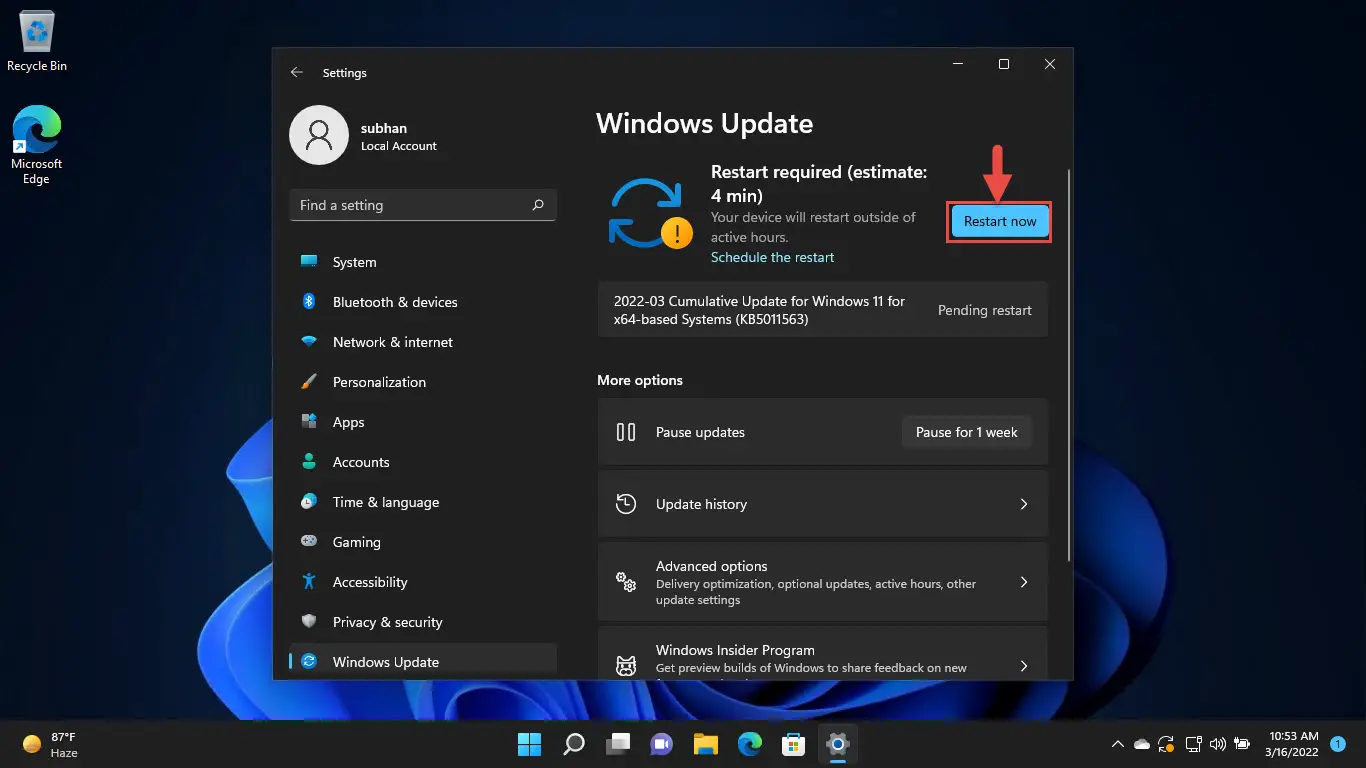Click the Update history clock icon

click(626, 504)
